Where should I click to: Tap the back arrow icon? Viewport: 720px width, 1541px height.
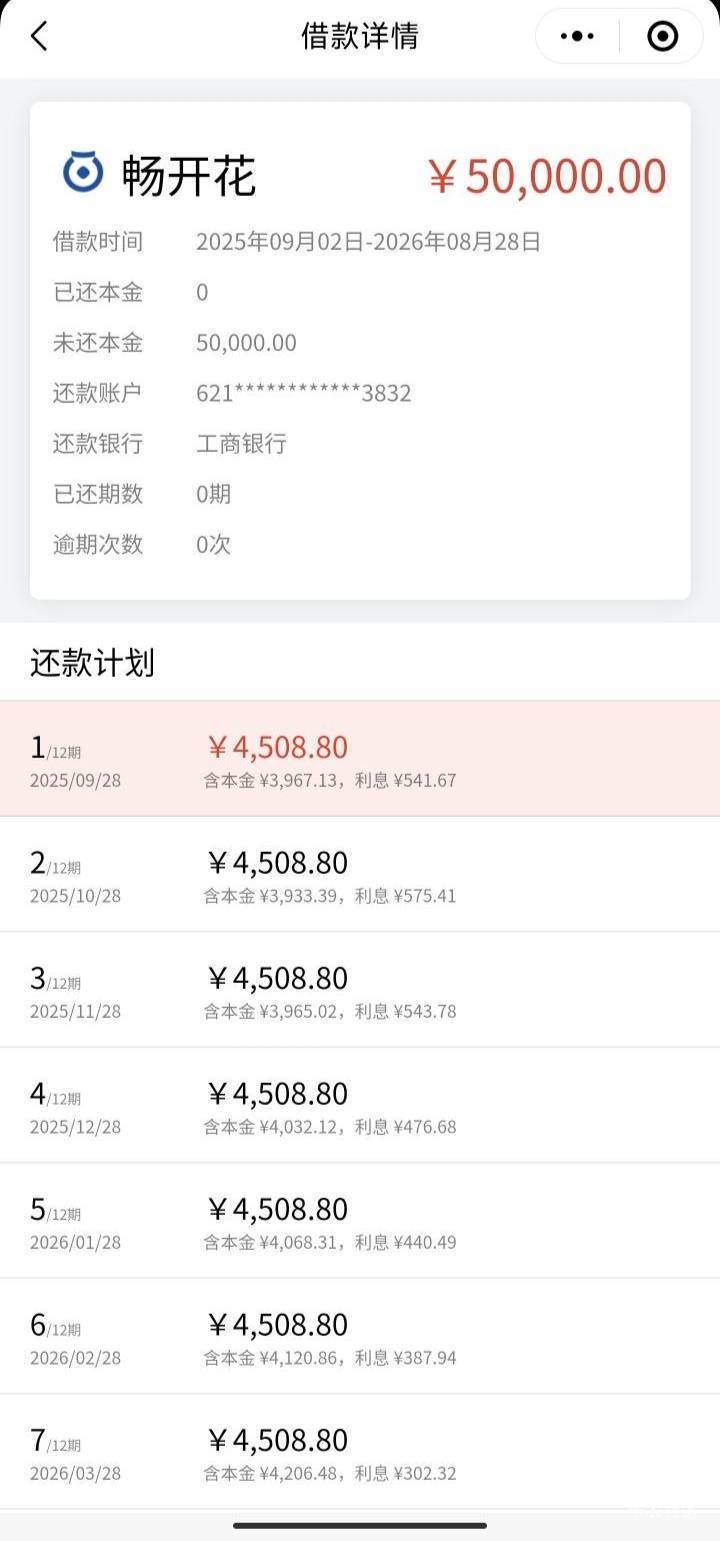(x=39, y=37)
